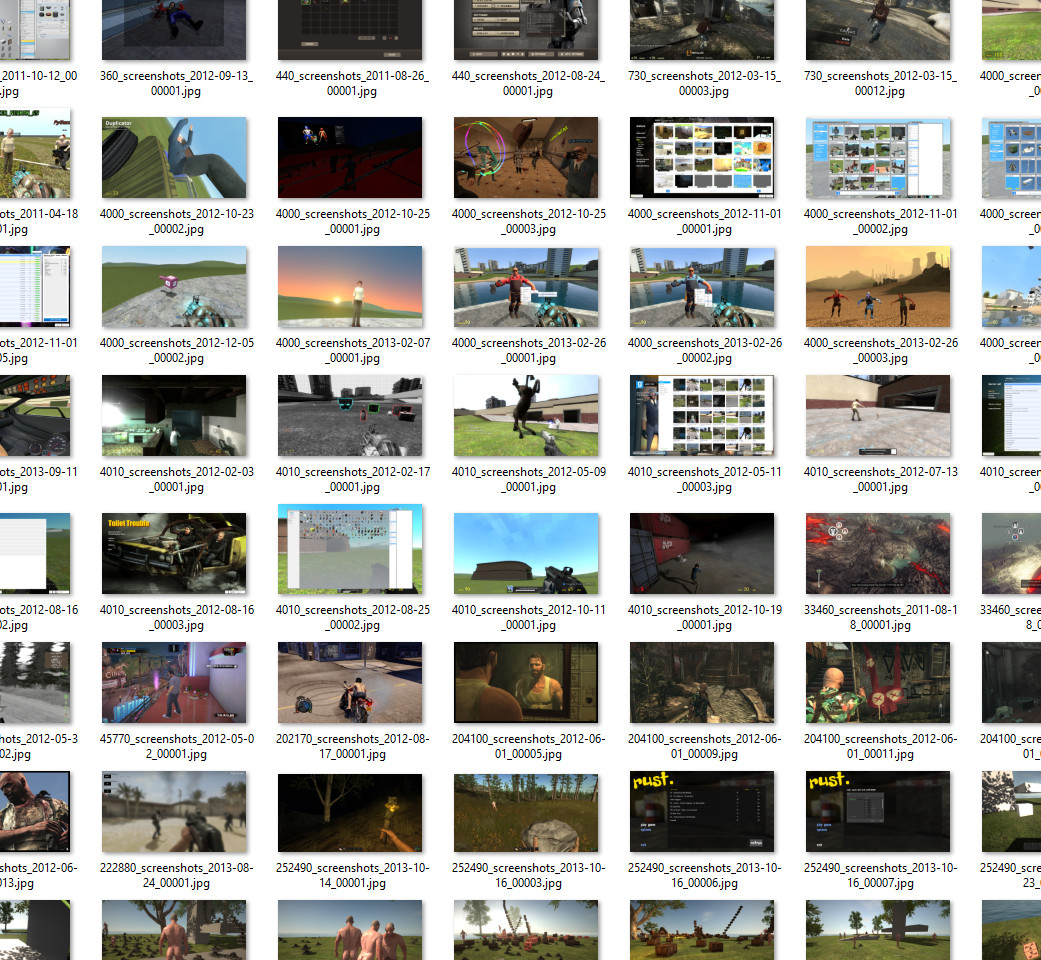1041x960 pixels.
Task: Select thumbnail of 4010_screenshots_2012-05-11_00003.jpg
Action: point(702,416)
